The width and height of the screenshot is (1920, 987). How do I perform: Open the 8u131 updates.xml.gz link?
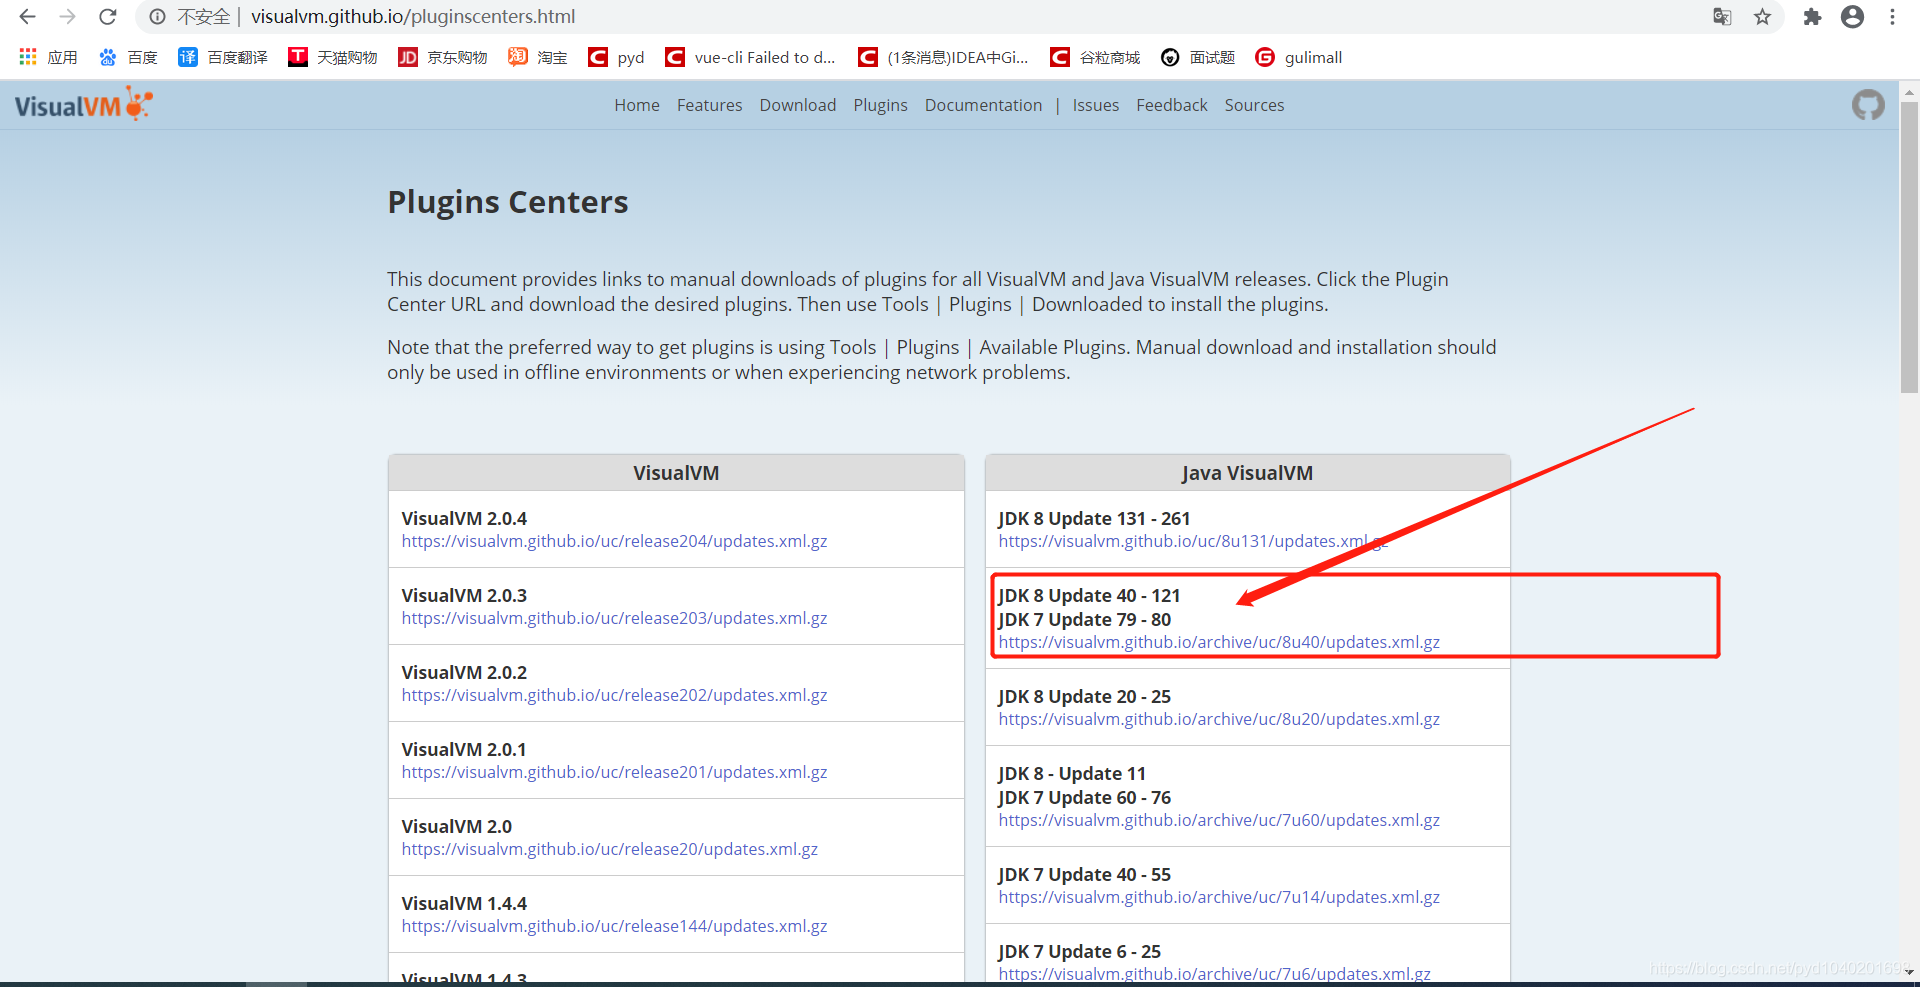(1192, 541)
